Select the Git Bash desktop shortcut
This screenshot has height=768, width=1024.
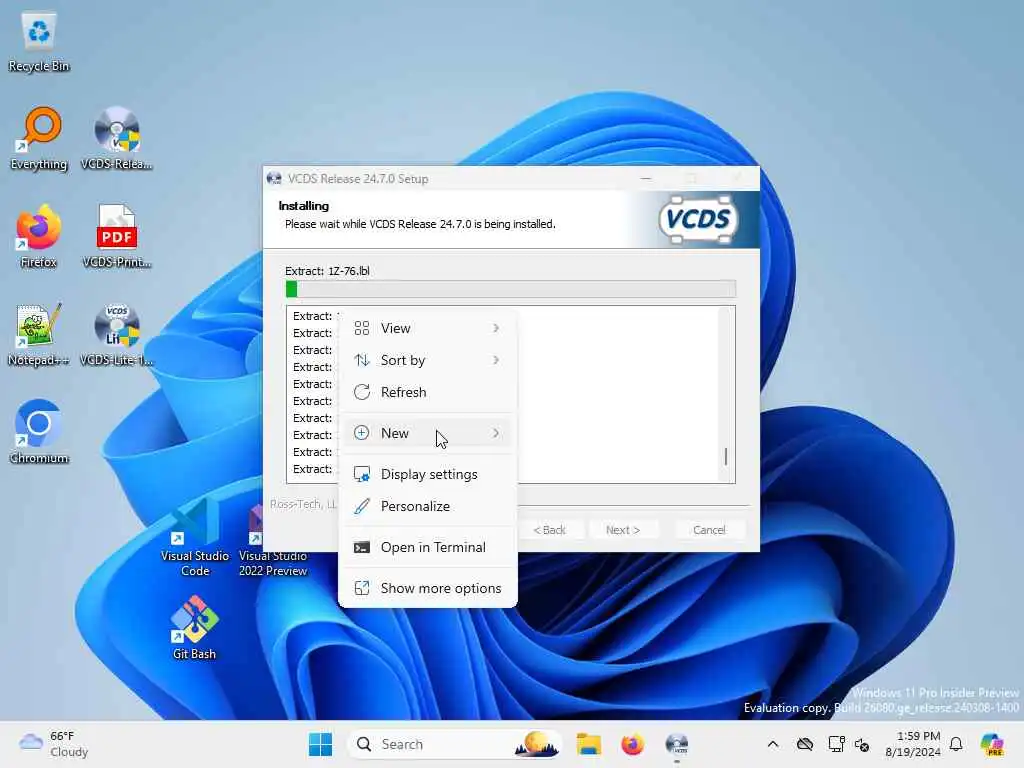coord(195,628)
